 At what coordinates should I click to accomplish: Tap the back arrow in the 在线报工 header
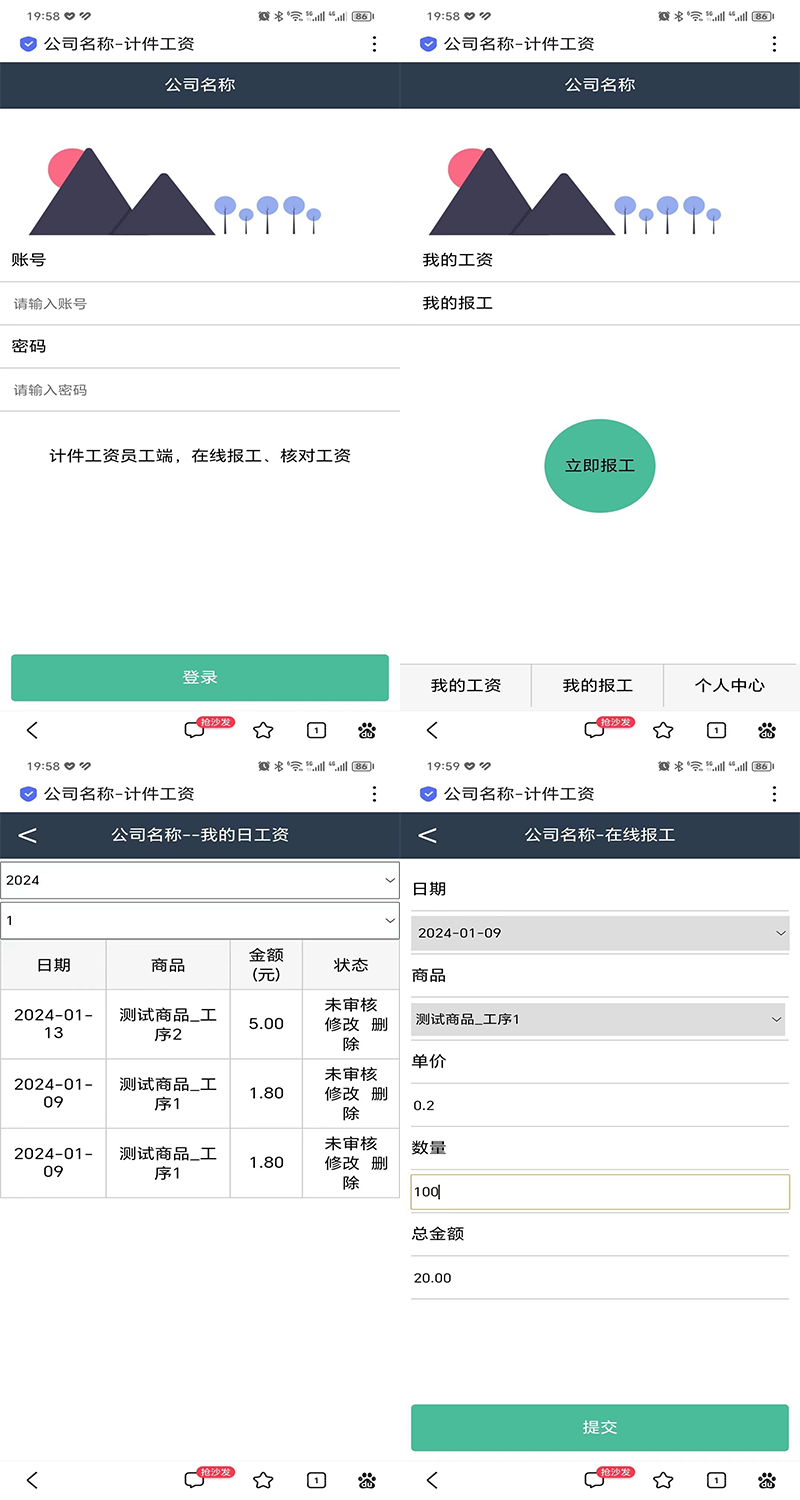[428, 835]
